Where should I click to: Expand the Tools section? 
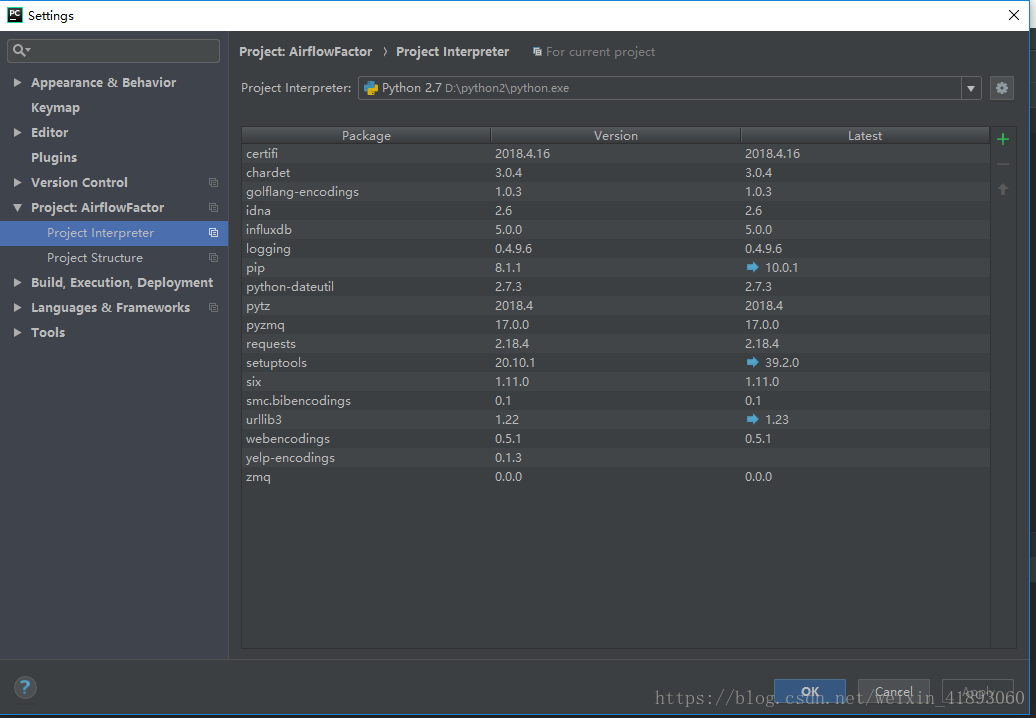click(17, 332)
